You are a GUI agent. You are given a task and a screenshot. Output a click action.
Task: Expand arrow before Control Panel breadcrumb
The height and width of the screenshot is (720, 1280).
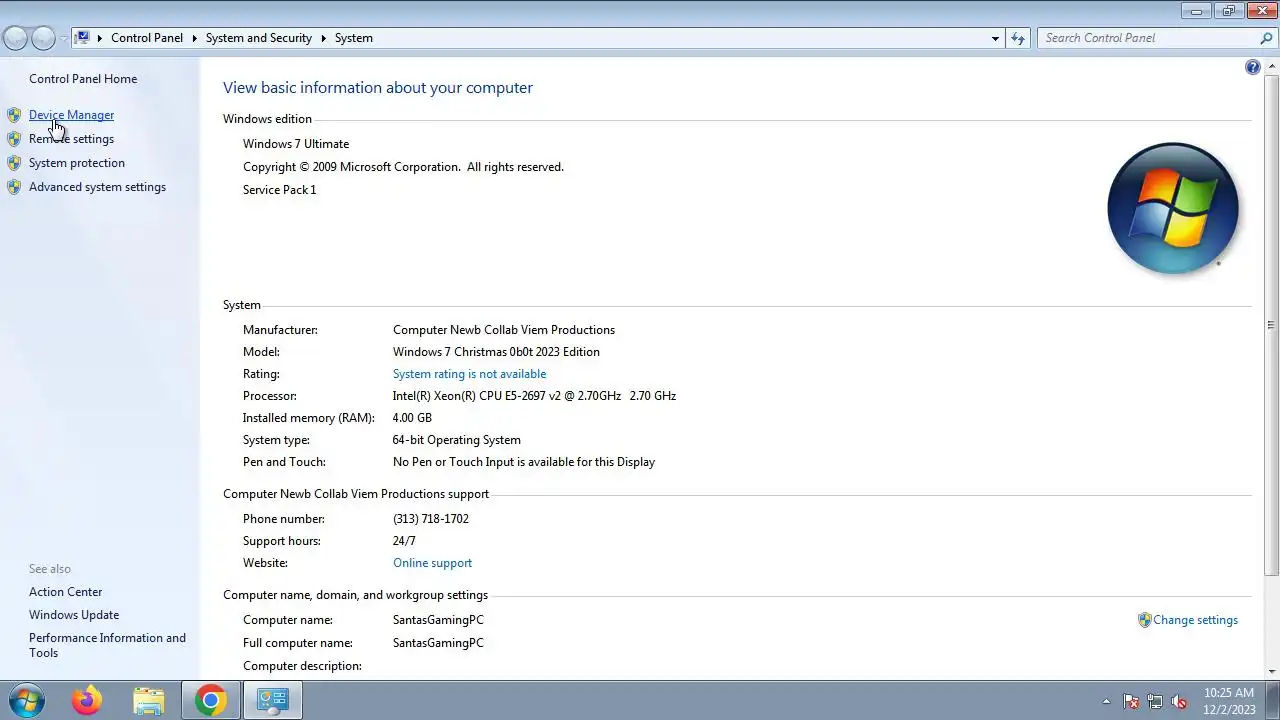[x=100, y=38]
